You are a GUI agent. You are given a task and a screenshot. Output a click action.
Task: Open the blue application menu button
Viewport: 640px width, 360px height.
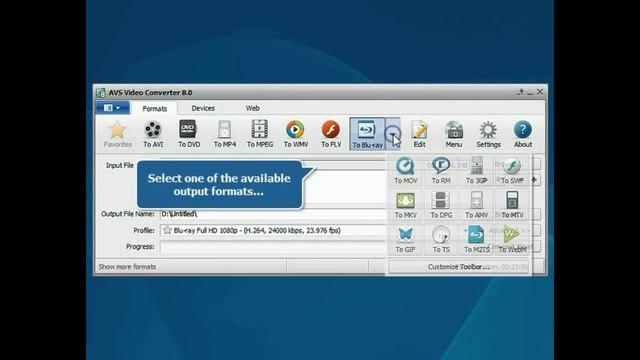click(x=112, y=108)
